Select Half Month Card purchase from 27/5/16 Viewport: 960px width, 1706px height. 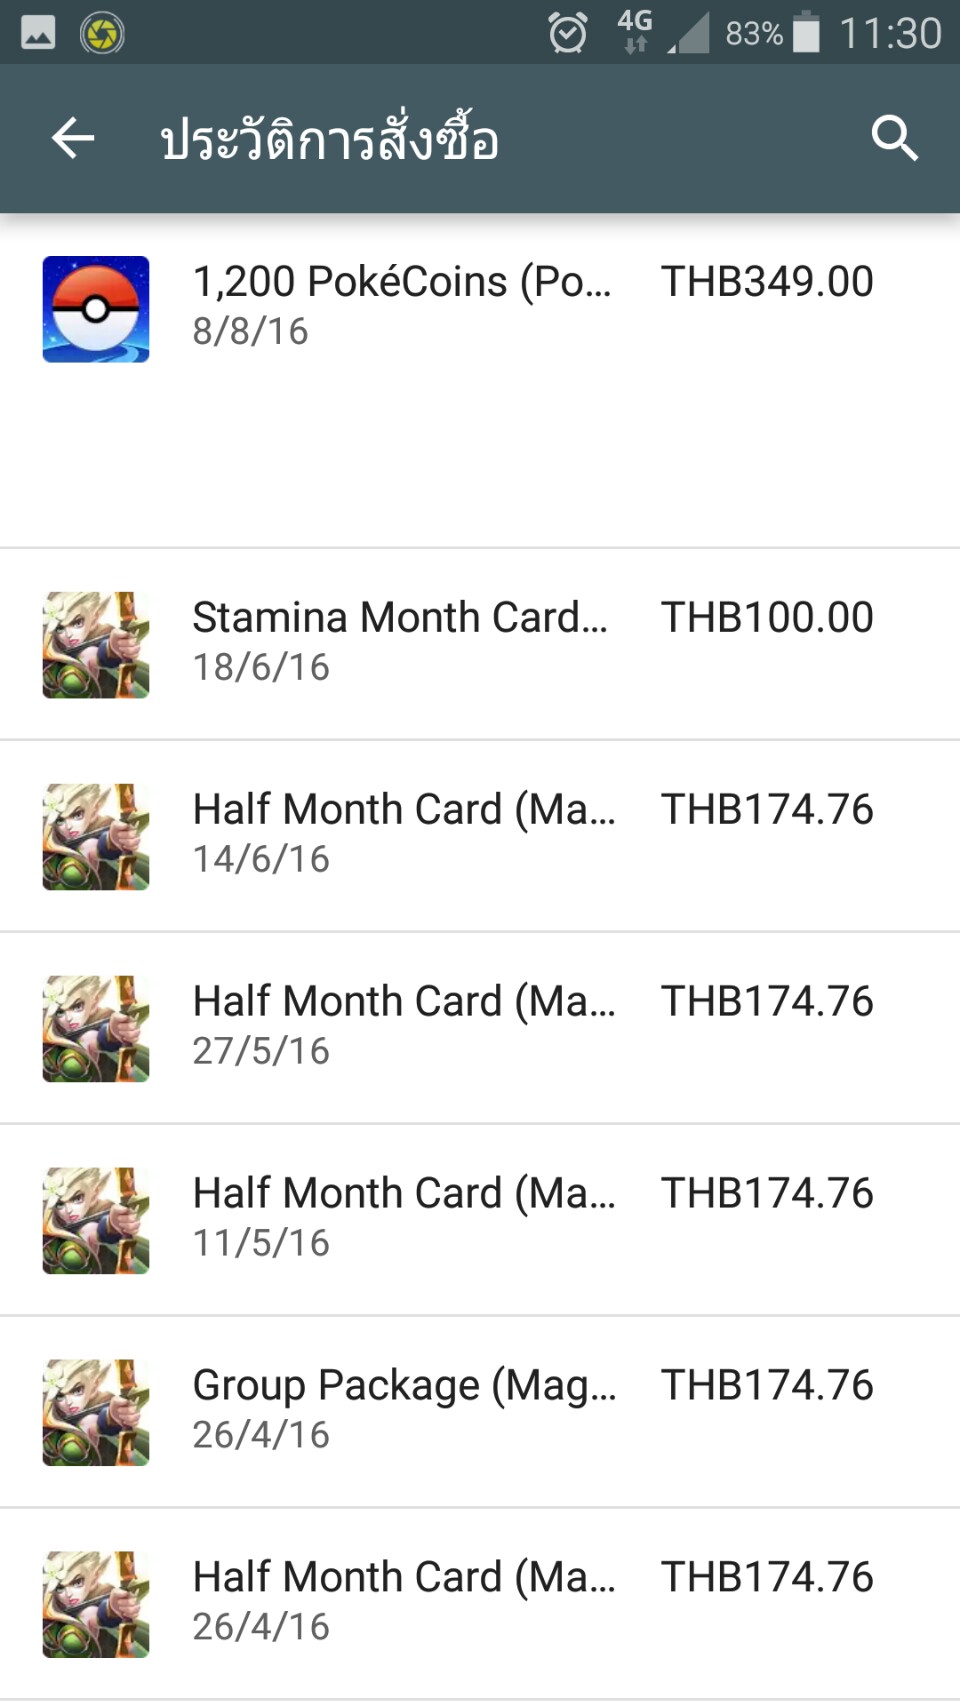480,1029
